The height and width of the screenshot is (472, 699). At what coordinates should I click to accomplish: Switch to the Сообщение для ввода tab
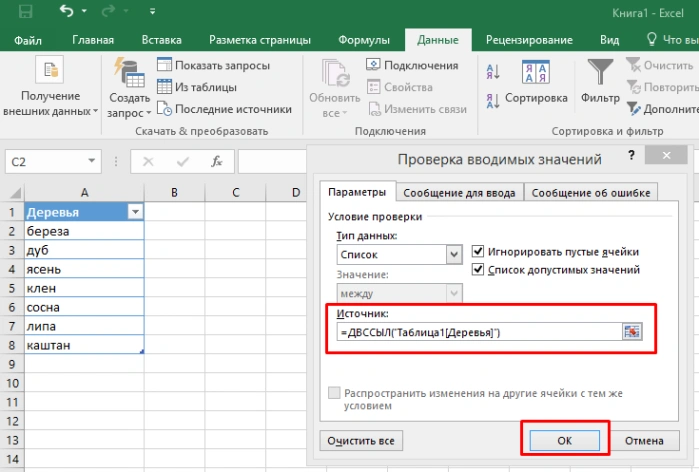pyautogui.click(x=459, y=193)
